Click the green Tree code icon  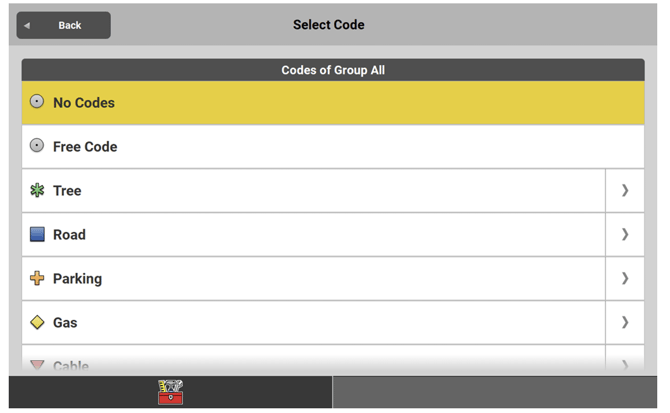37,190
